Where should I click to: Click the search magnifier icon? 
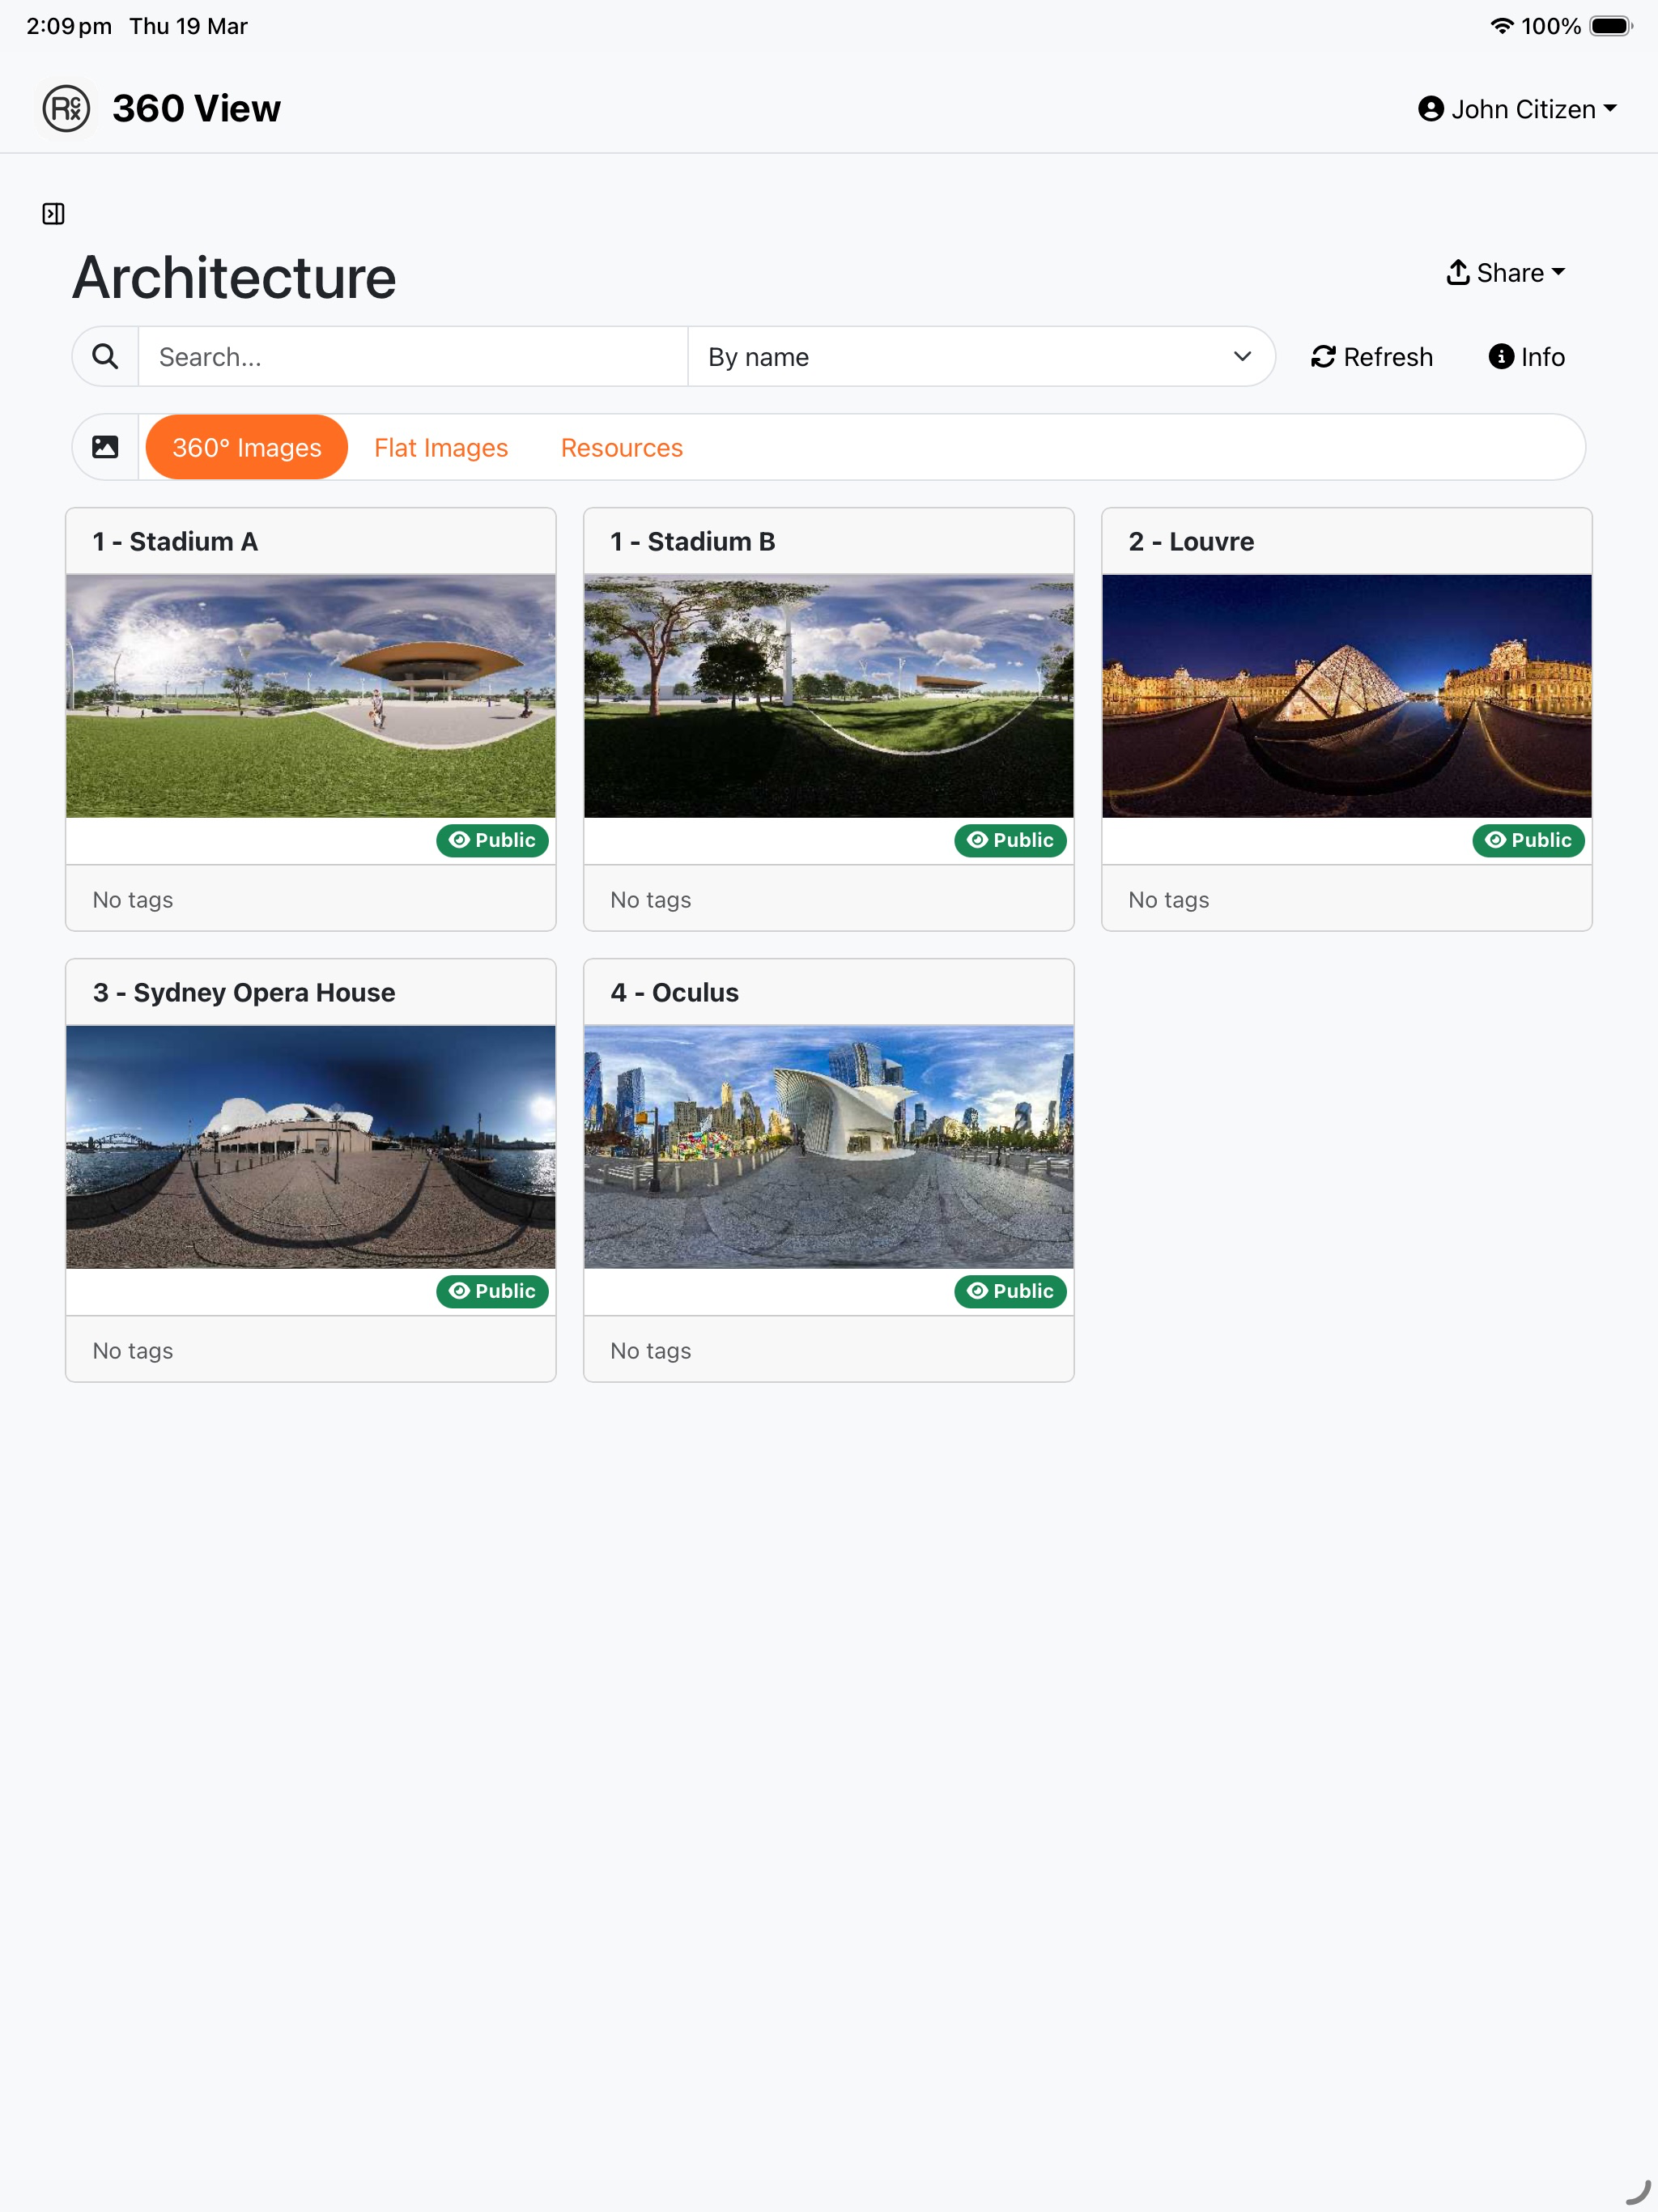105,357
